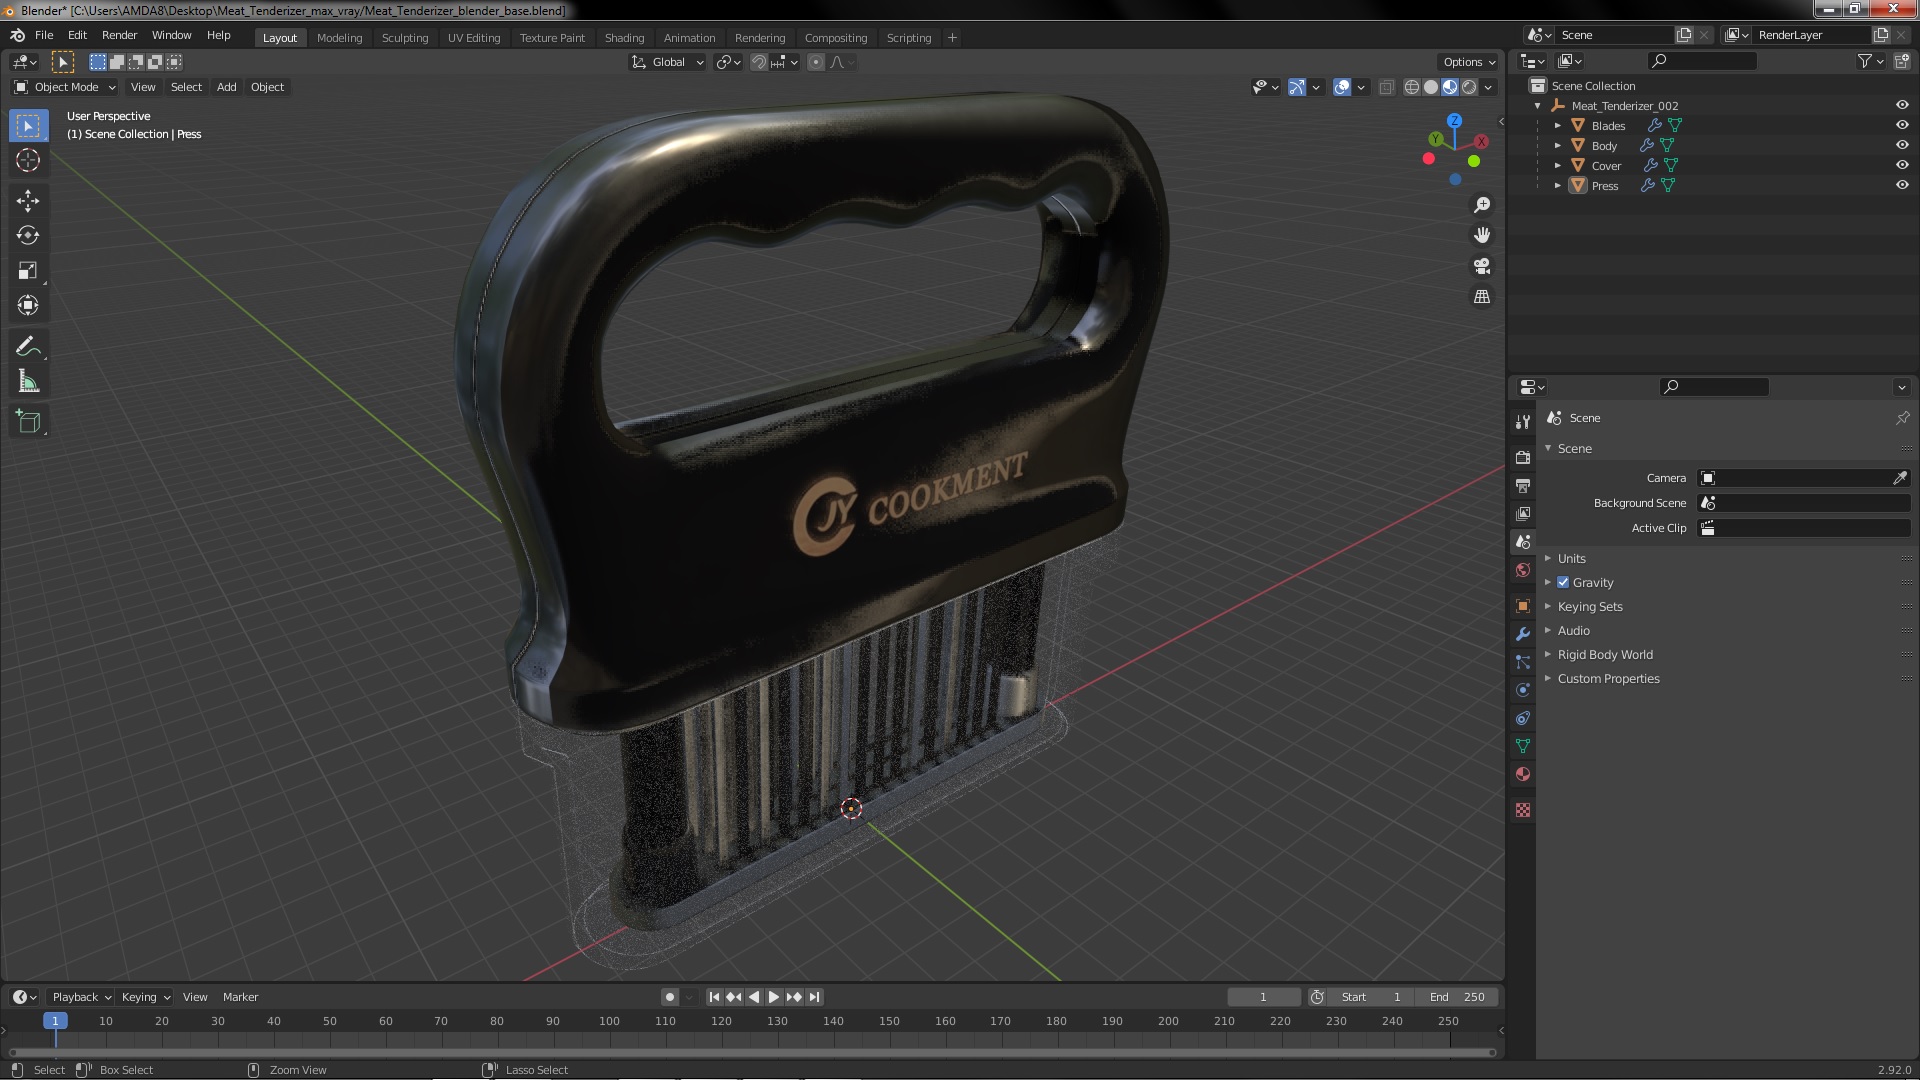Select the Cursor tool

coord(28,161)
